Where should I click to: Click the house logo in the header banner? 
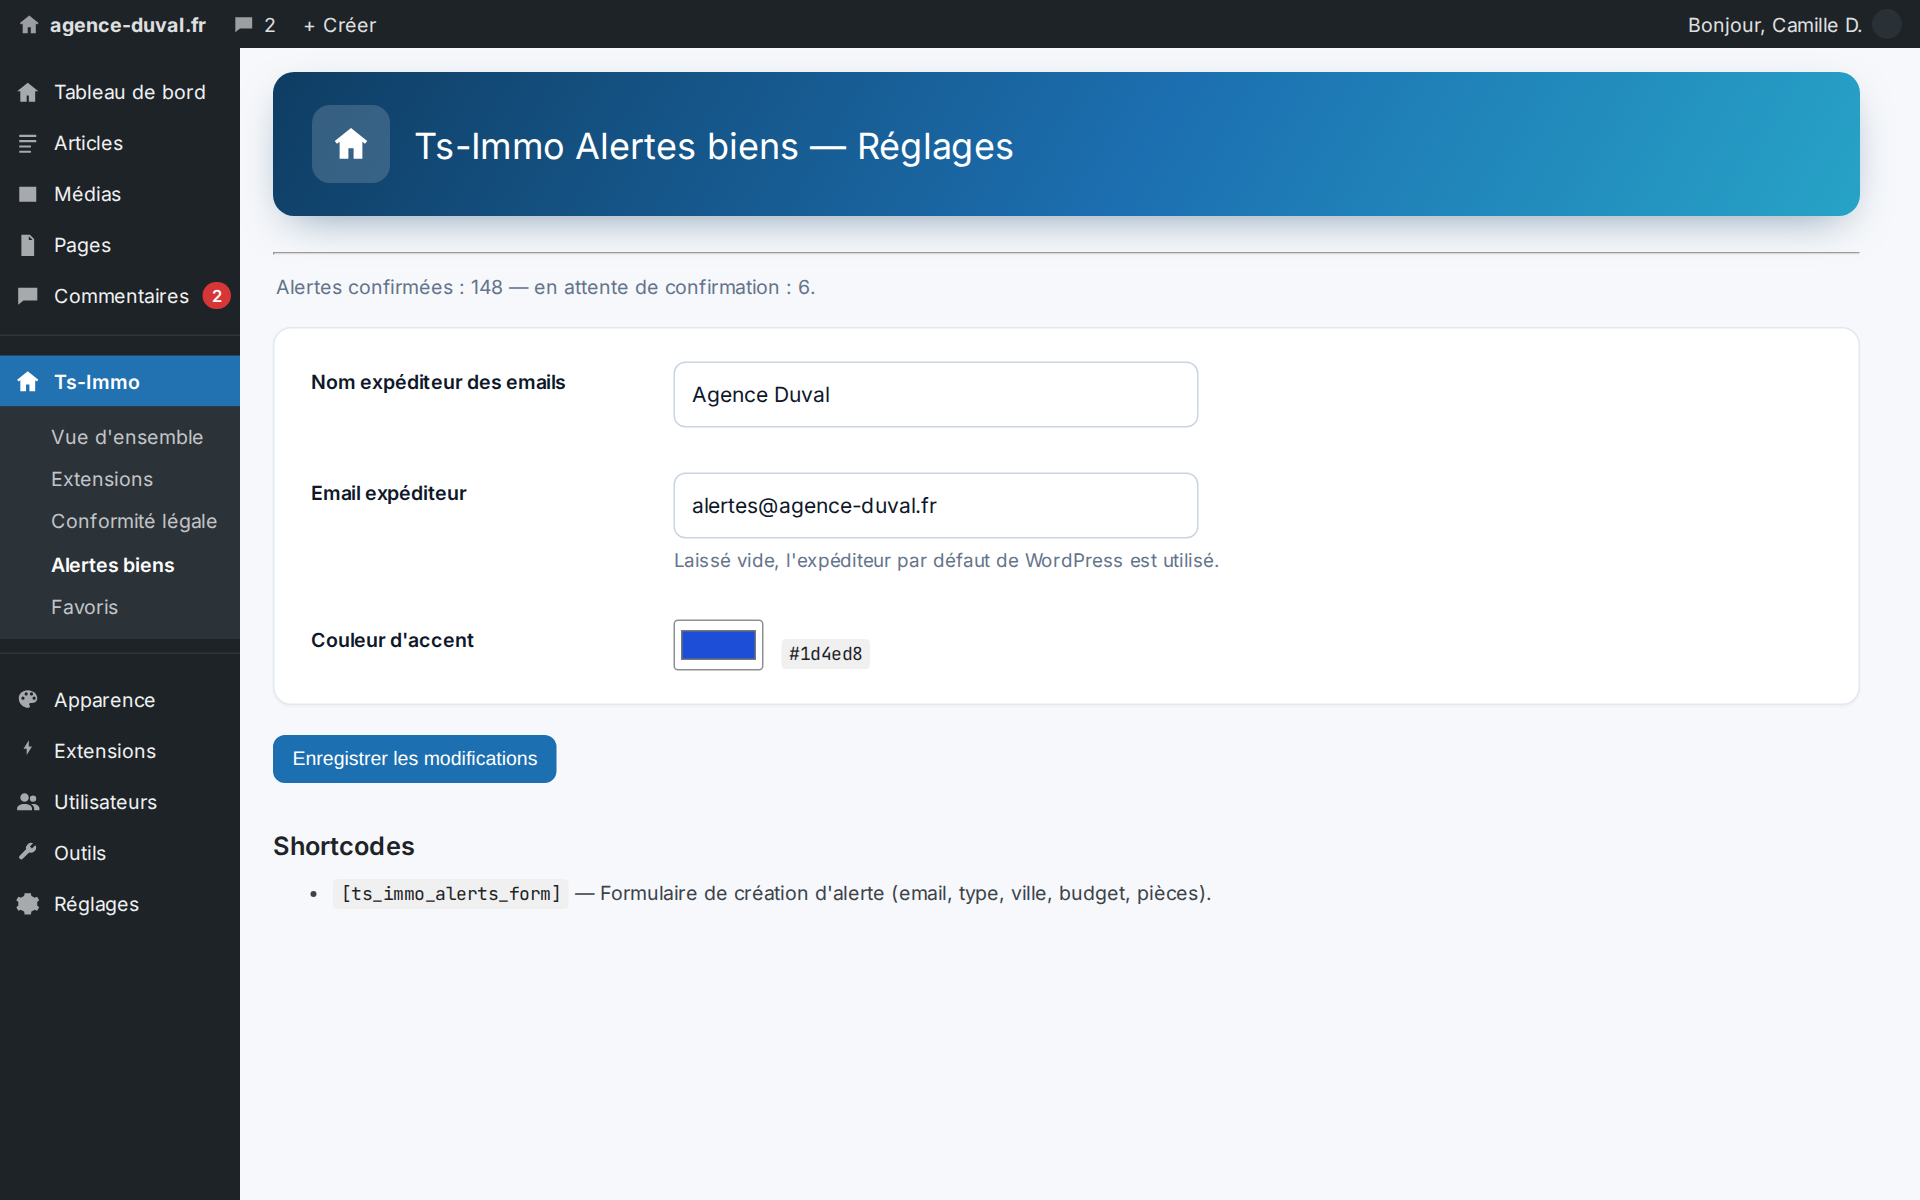351,144
